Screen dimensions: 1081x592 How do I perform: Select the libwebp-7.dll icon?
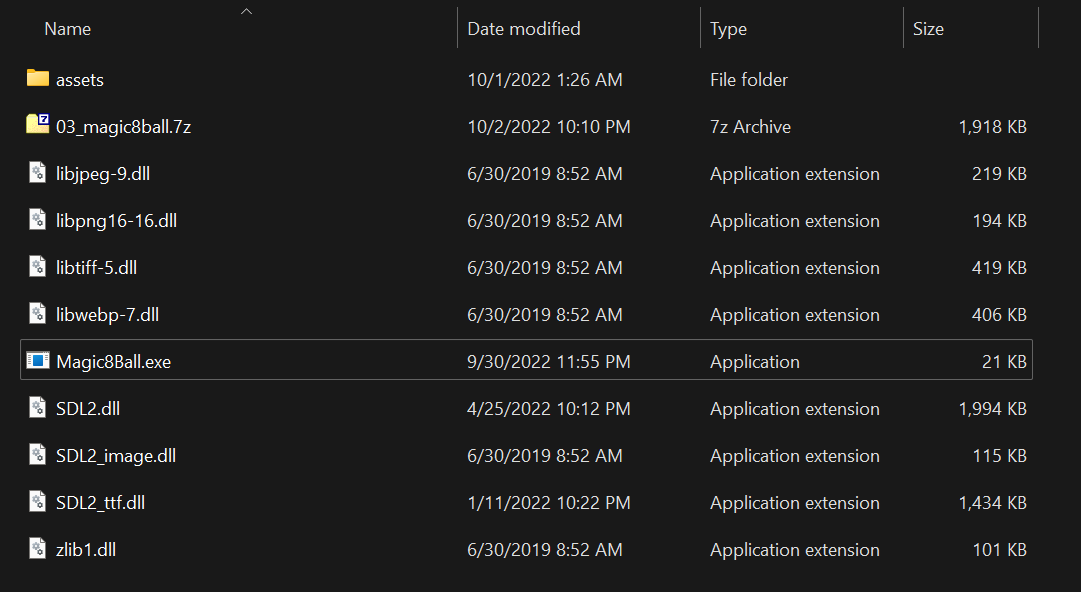37,314
